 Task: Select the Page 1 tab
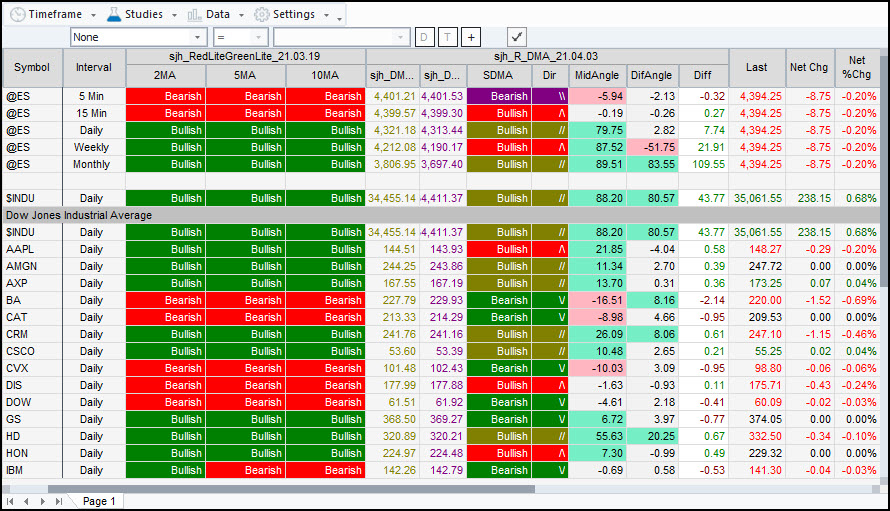click(x=99, y=501)
